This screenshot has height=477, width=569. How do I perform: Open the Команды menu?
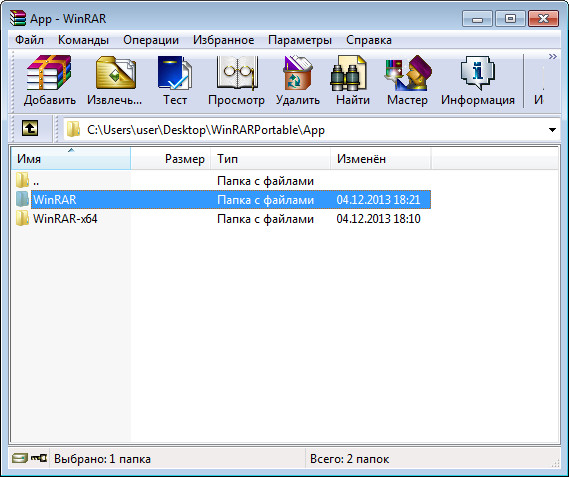83,40
